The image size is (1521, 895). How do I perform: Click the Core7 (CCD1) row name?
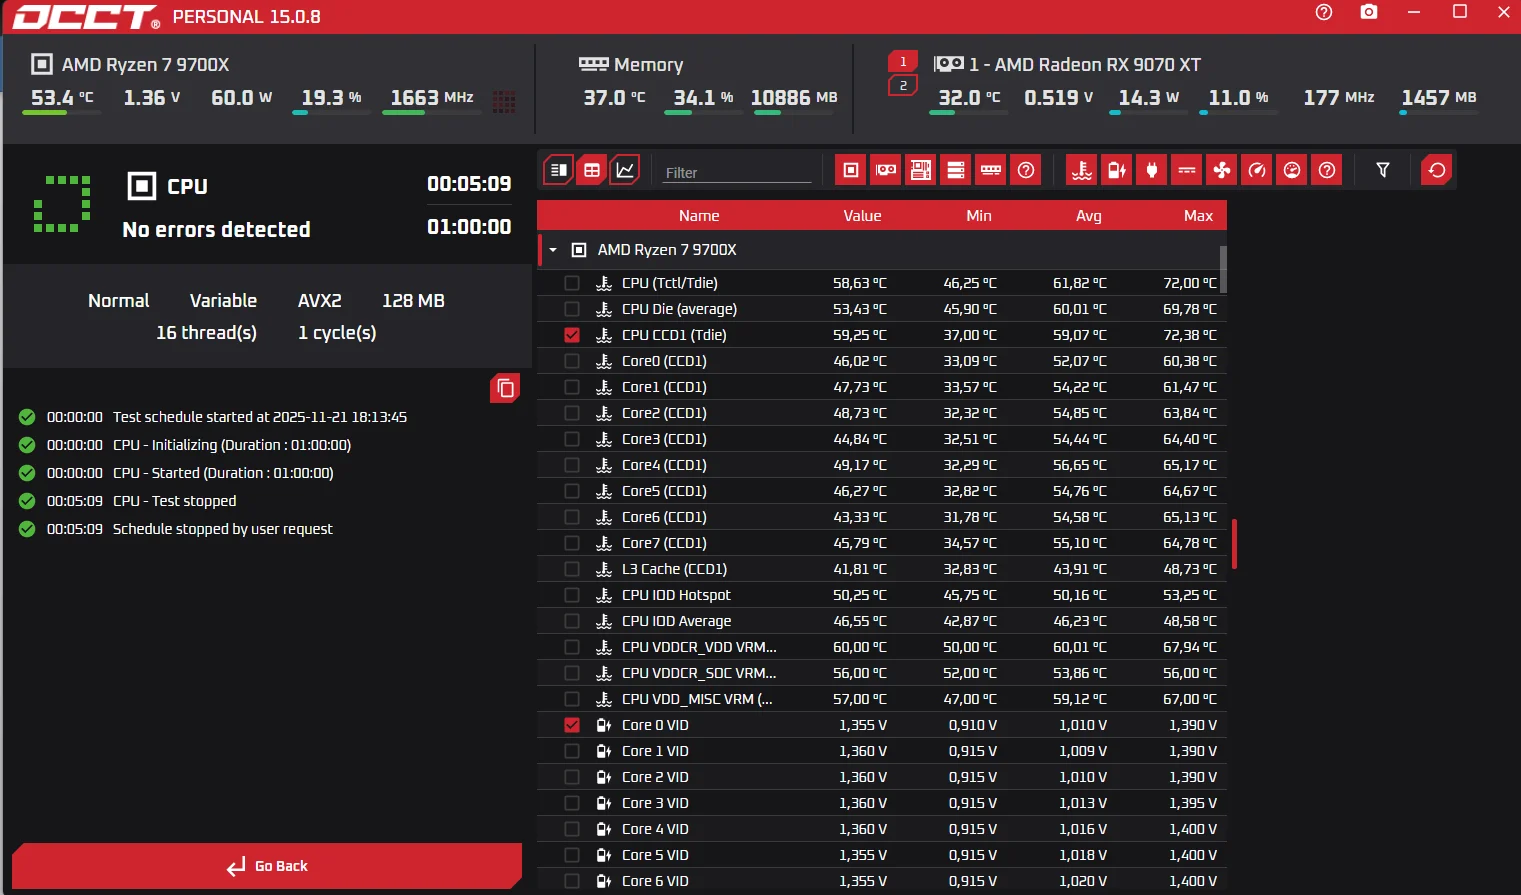click(x=664, y=543)
